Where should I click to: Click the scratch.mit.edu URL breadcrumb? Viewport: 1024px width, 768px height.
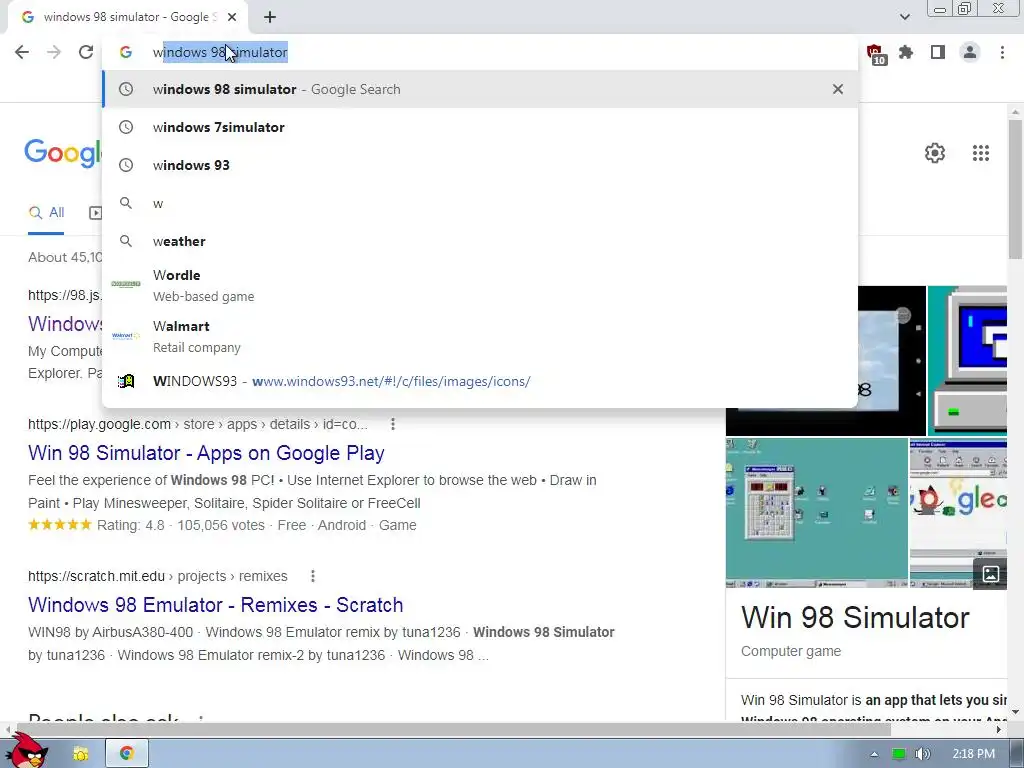(157, 576)
